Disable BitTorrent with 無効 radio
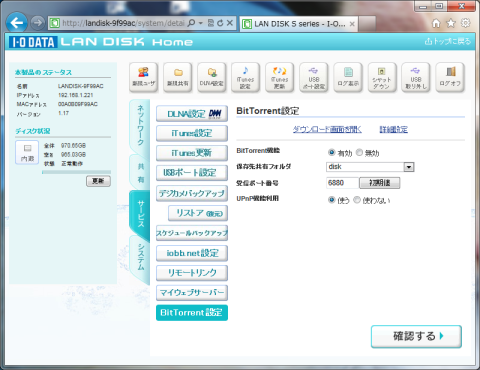The height and width of the screenshot is (370, 480). (x=359, y=152)
